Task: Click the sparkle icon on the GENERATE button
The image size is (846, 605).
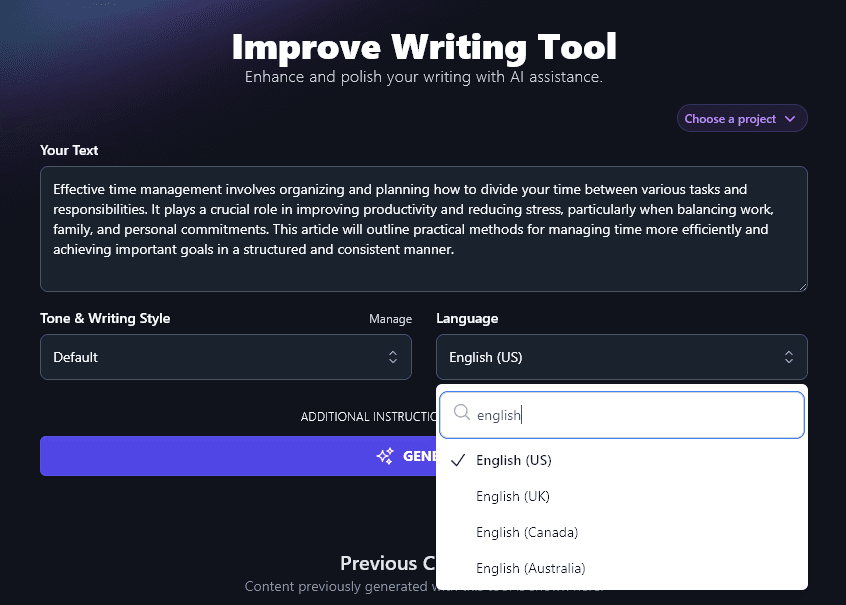Action: point(385,456)
